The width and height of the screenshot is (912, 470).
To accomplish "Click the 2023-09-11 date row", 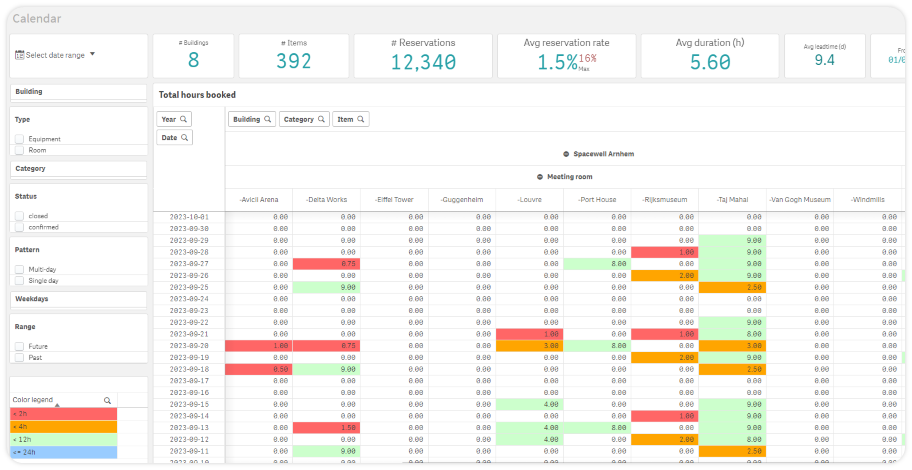I will 189,451.
